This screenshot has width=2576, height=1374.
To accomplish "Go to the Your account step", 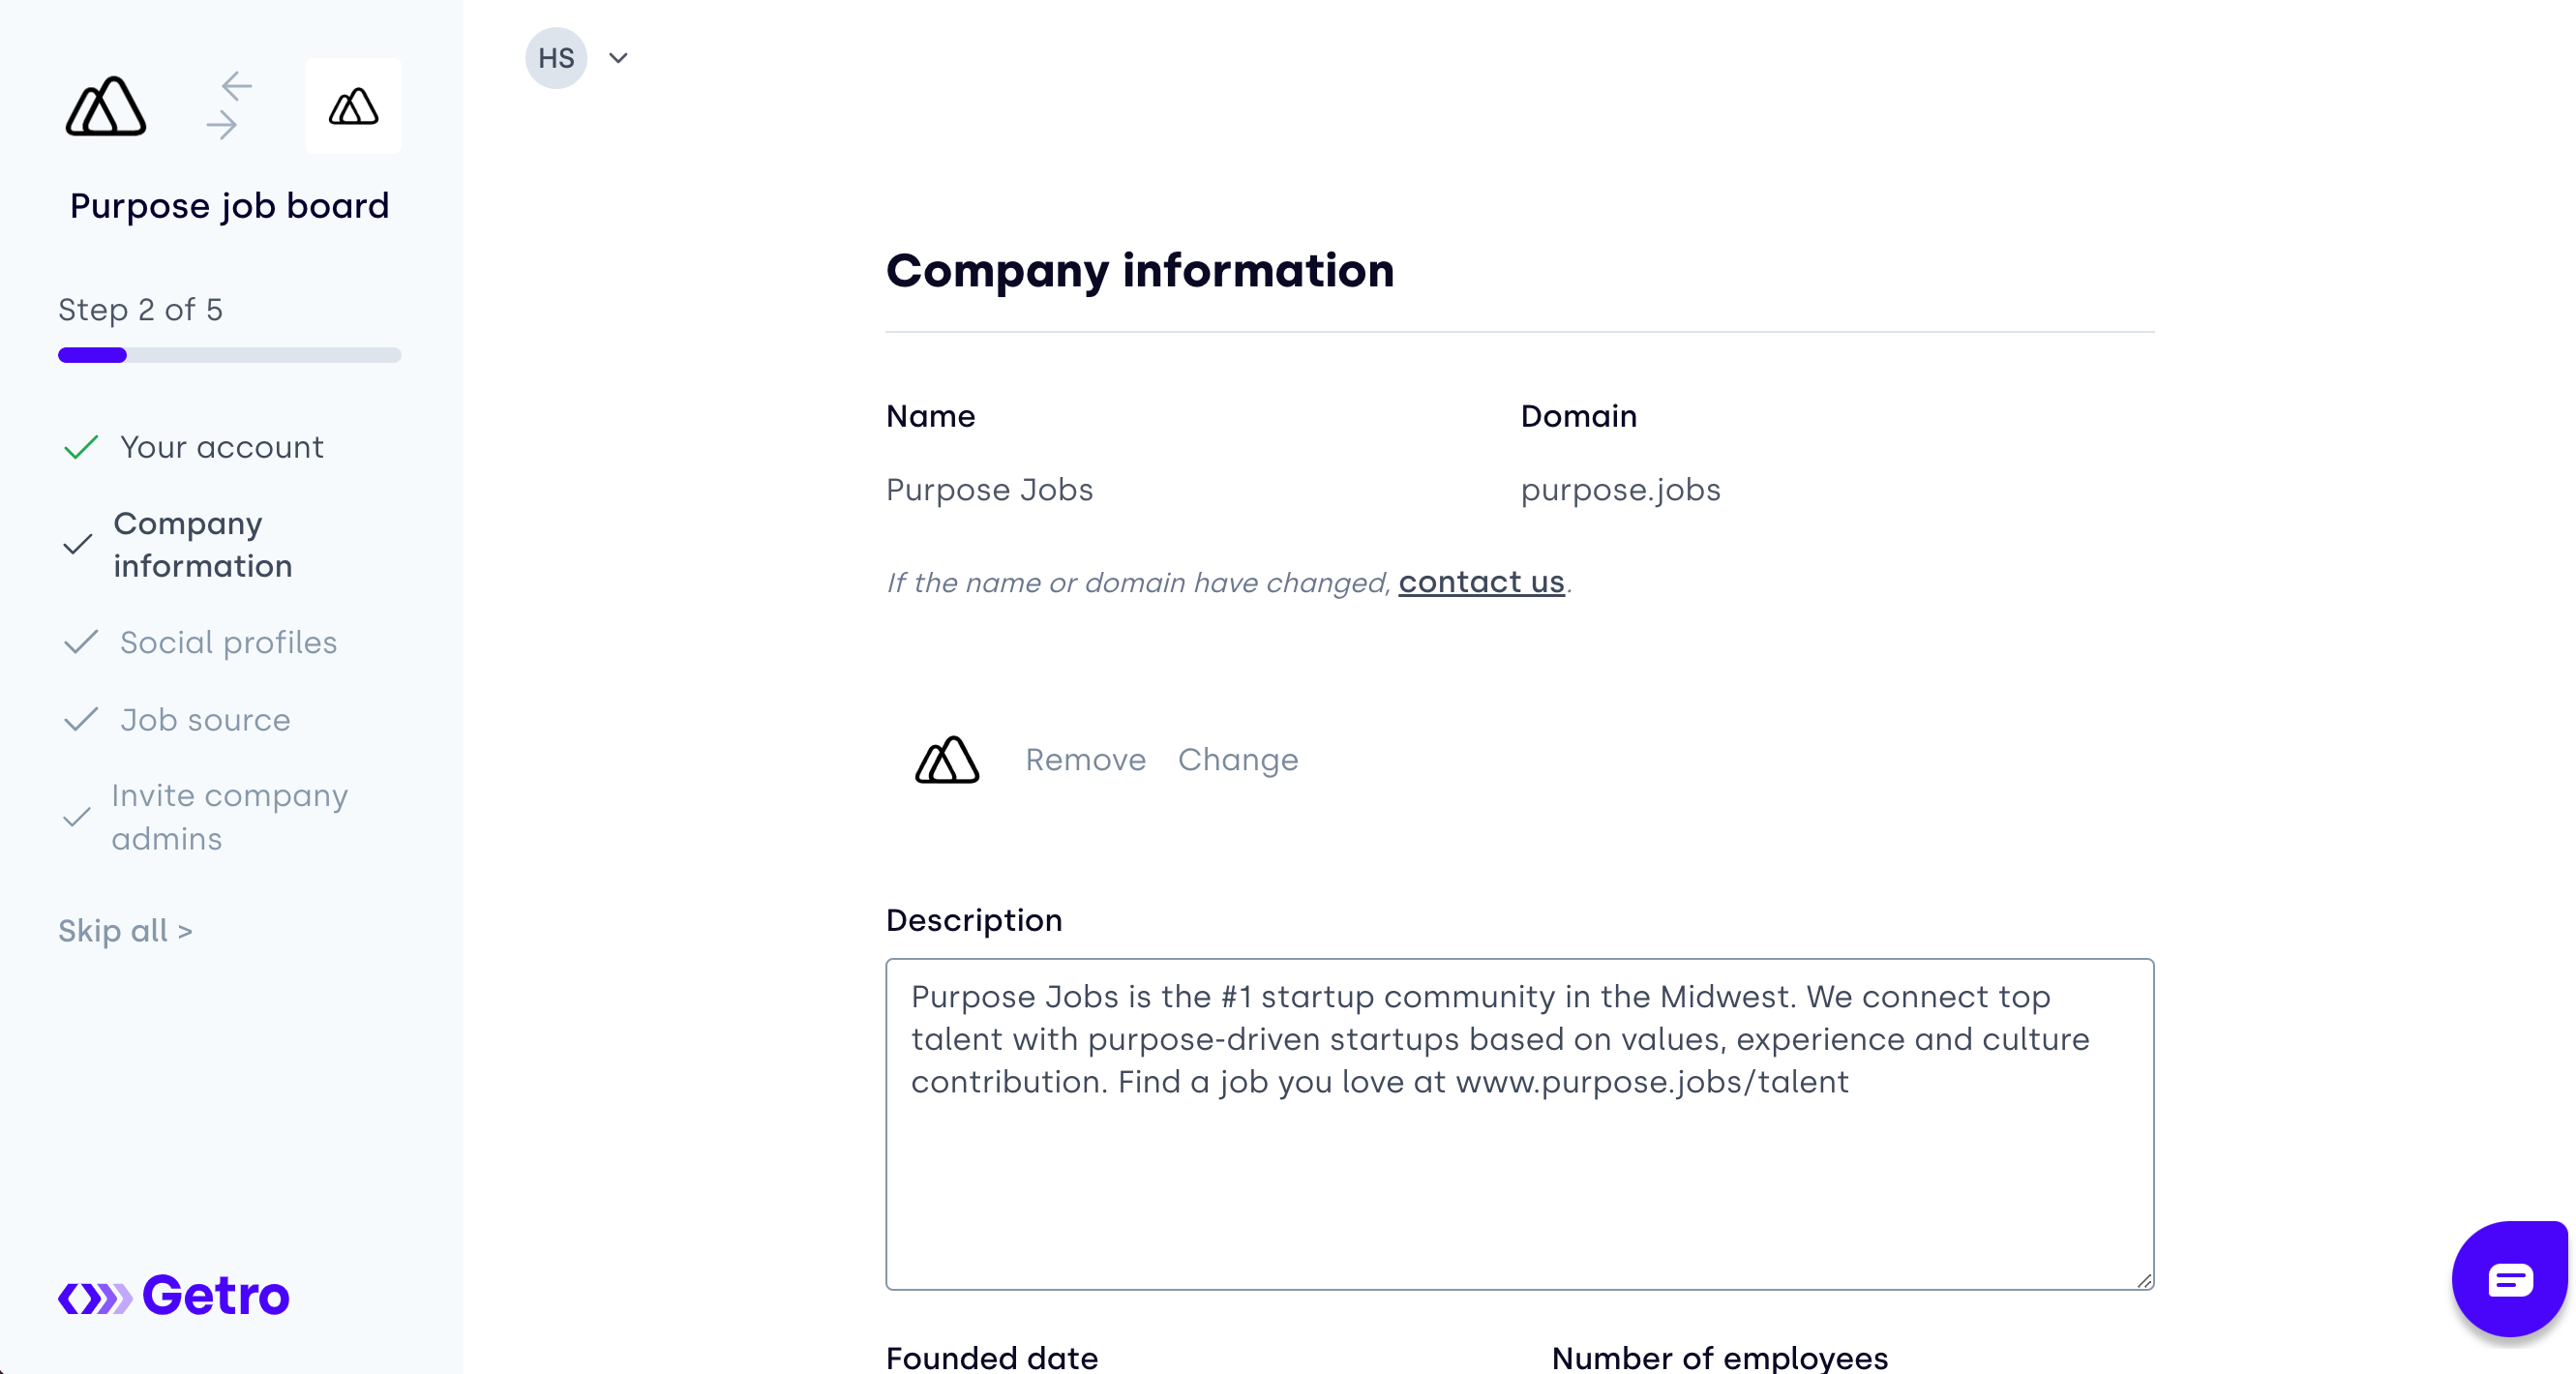I will [x=222, y=447].
